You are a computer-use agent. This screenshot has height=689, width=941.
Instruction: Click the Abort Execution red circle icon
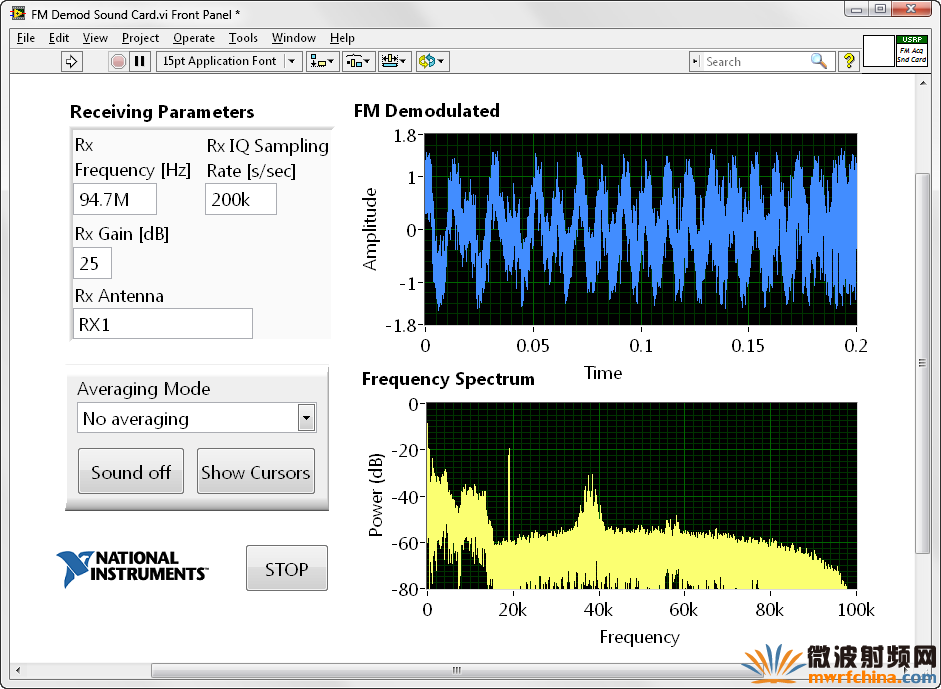click(118, 61)
